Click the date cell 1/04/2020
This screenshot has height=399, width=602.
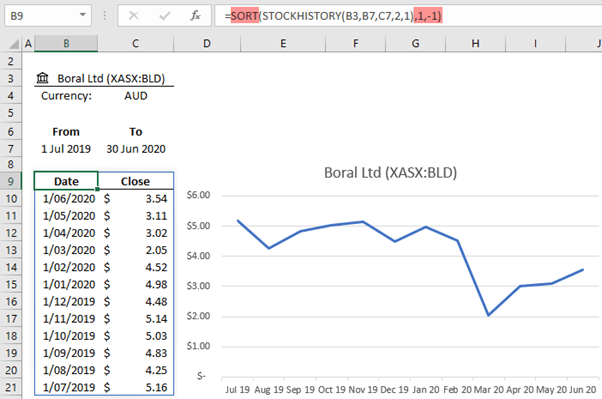point(66,233)
